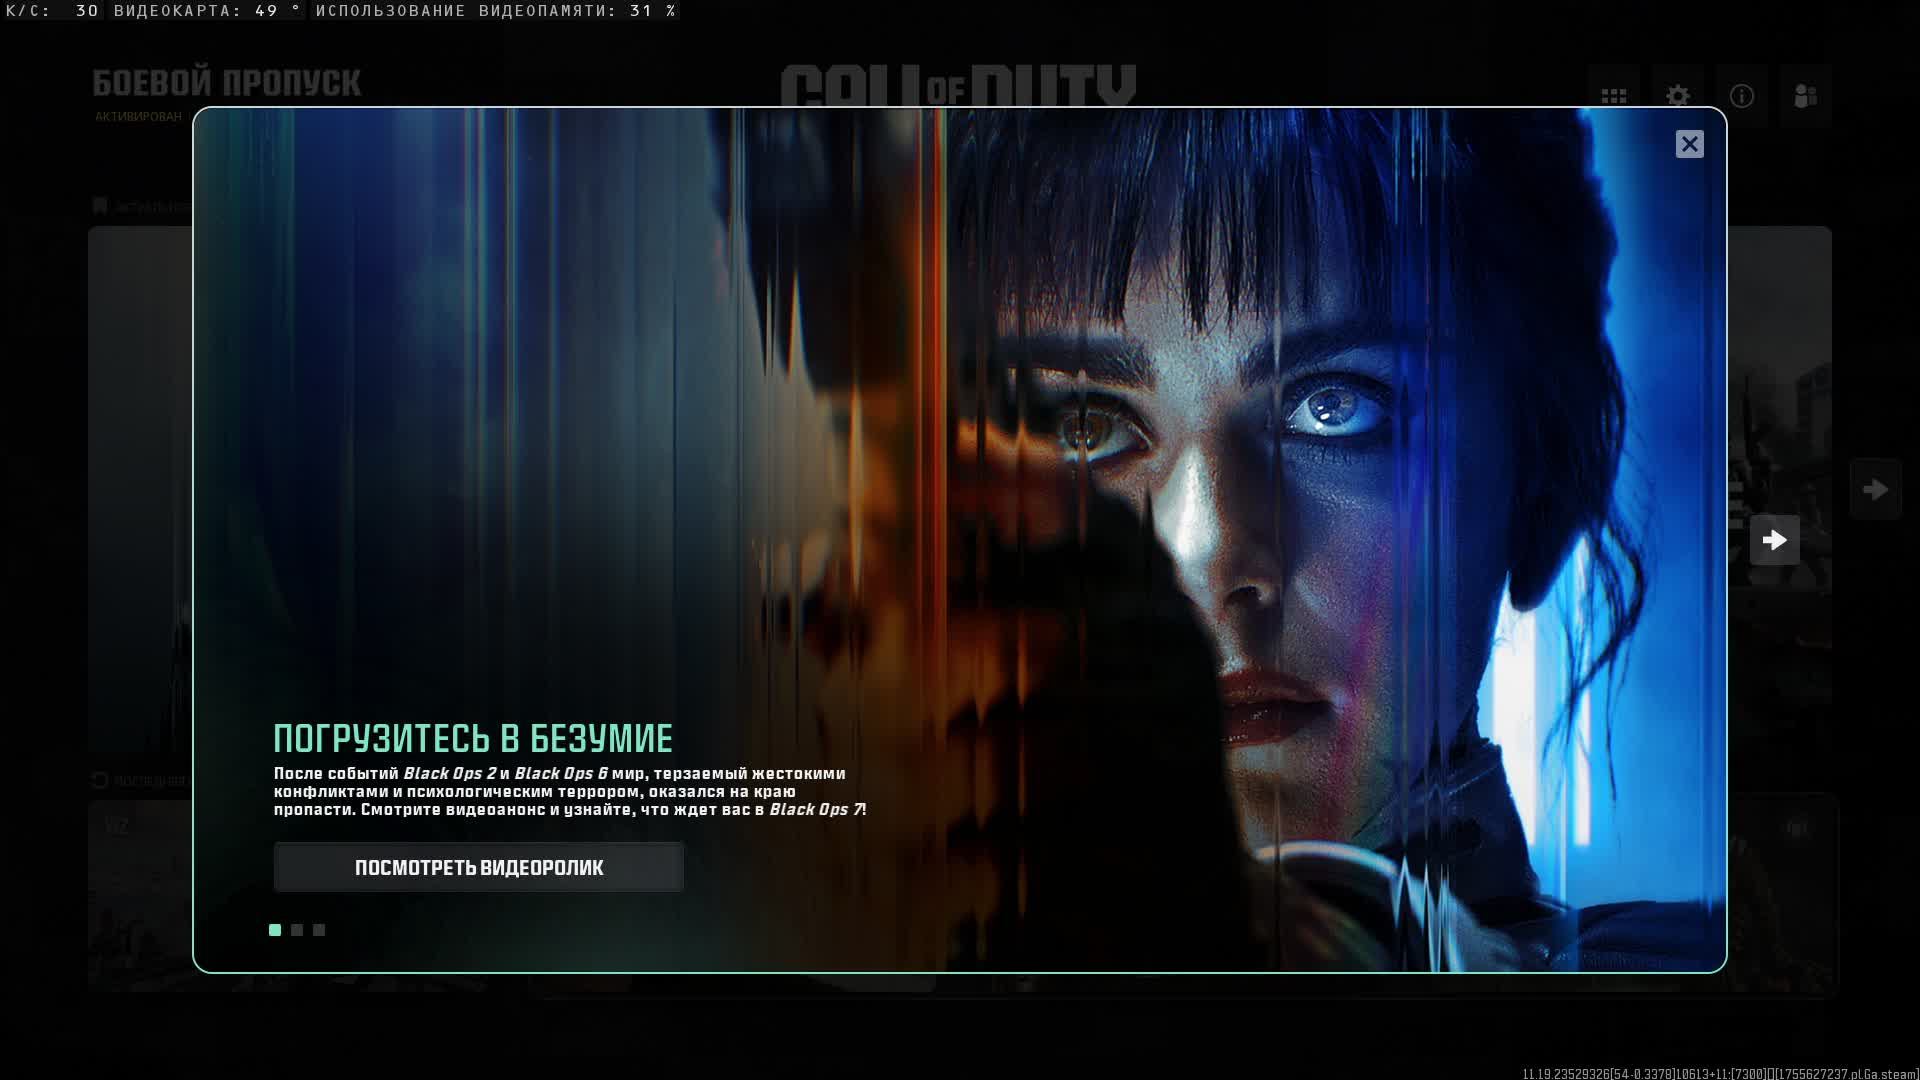Open settings via the gear icon
1920x1080 pixels.
(1677, 96)
